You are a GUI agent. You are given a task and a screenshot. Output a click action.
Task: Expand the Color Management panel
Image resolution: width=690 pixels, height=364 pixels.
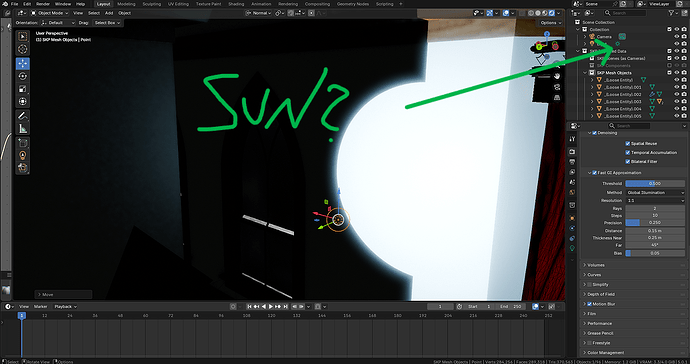606,353
